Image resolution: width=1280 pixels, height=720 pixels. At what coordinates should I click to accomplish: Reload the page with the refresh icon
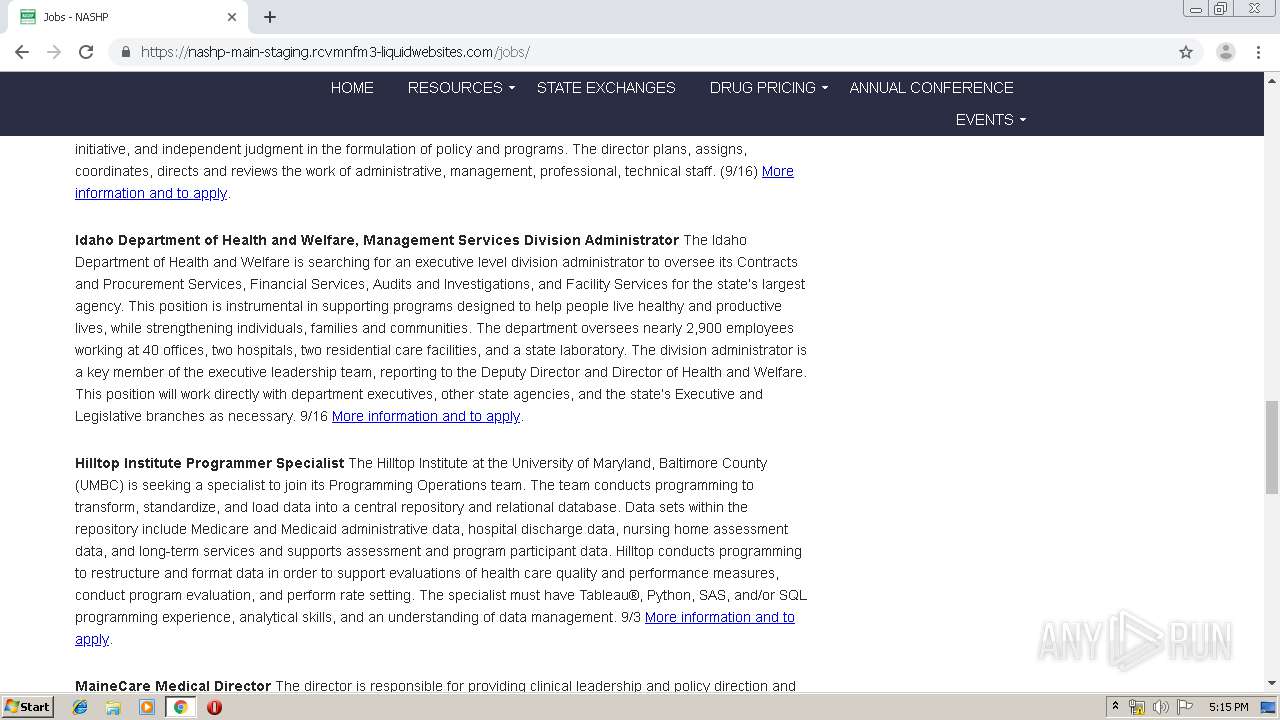(86, 52)
